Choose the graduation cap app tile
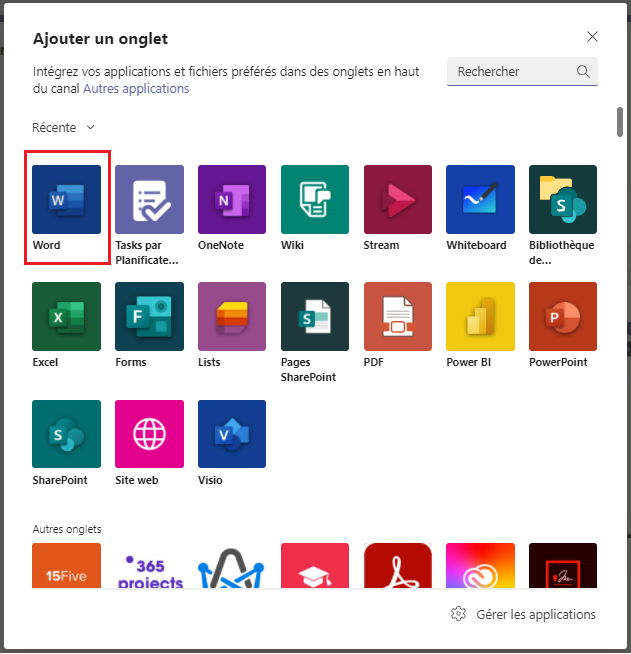Viewport: 631px width, 654px height. (x=315, y=566)
